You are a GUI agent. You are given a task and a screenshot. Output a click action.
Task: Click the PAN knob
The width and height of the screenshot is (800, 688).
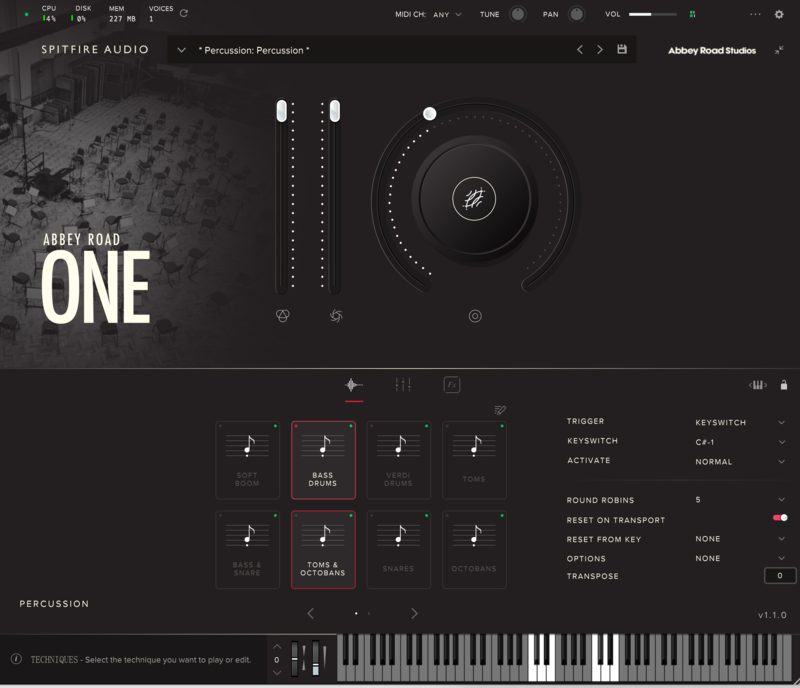577,14
